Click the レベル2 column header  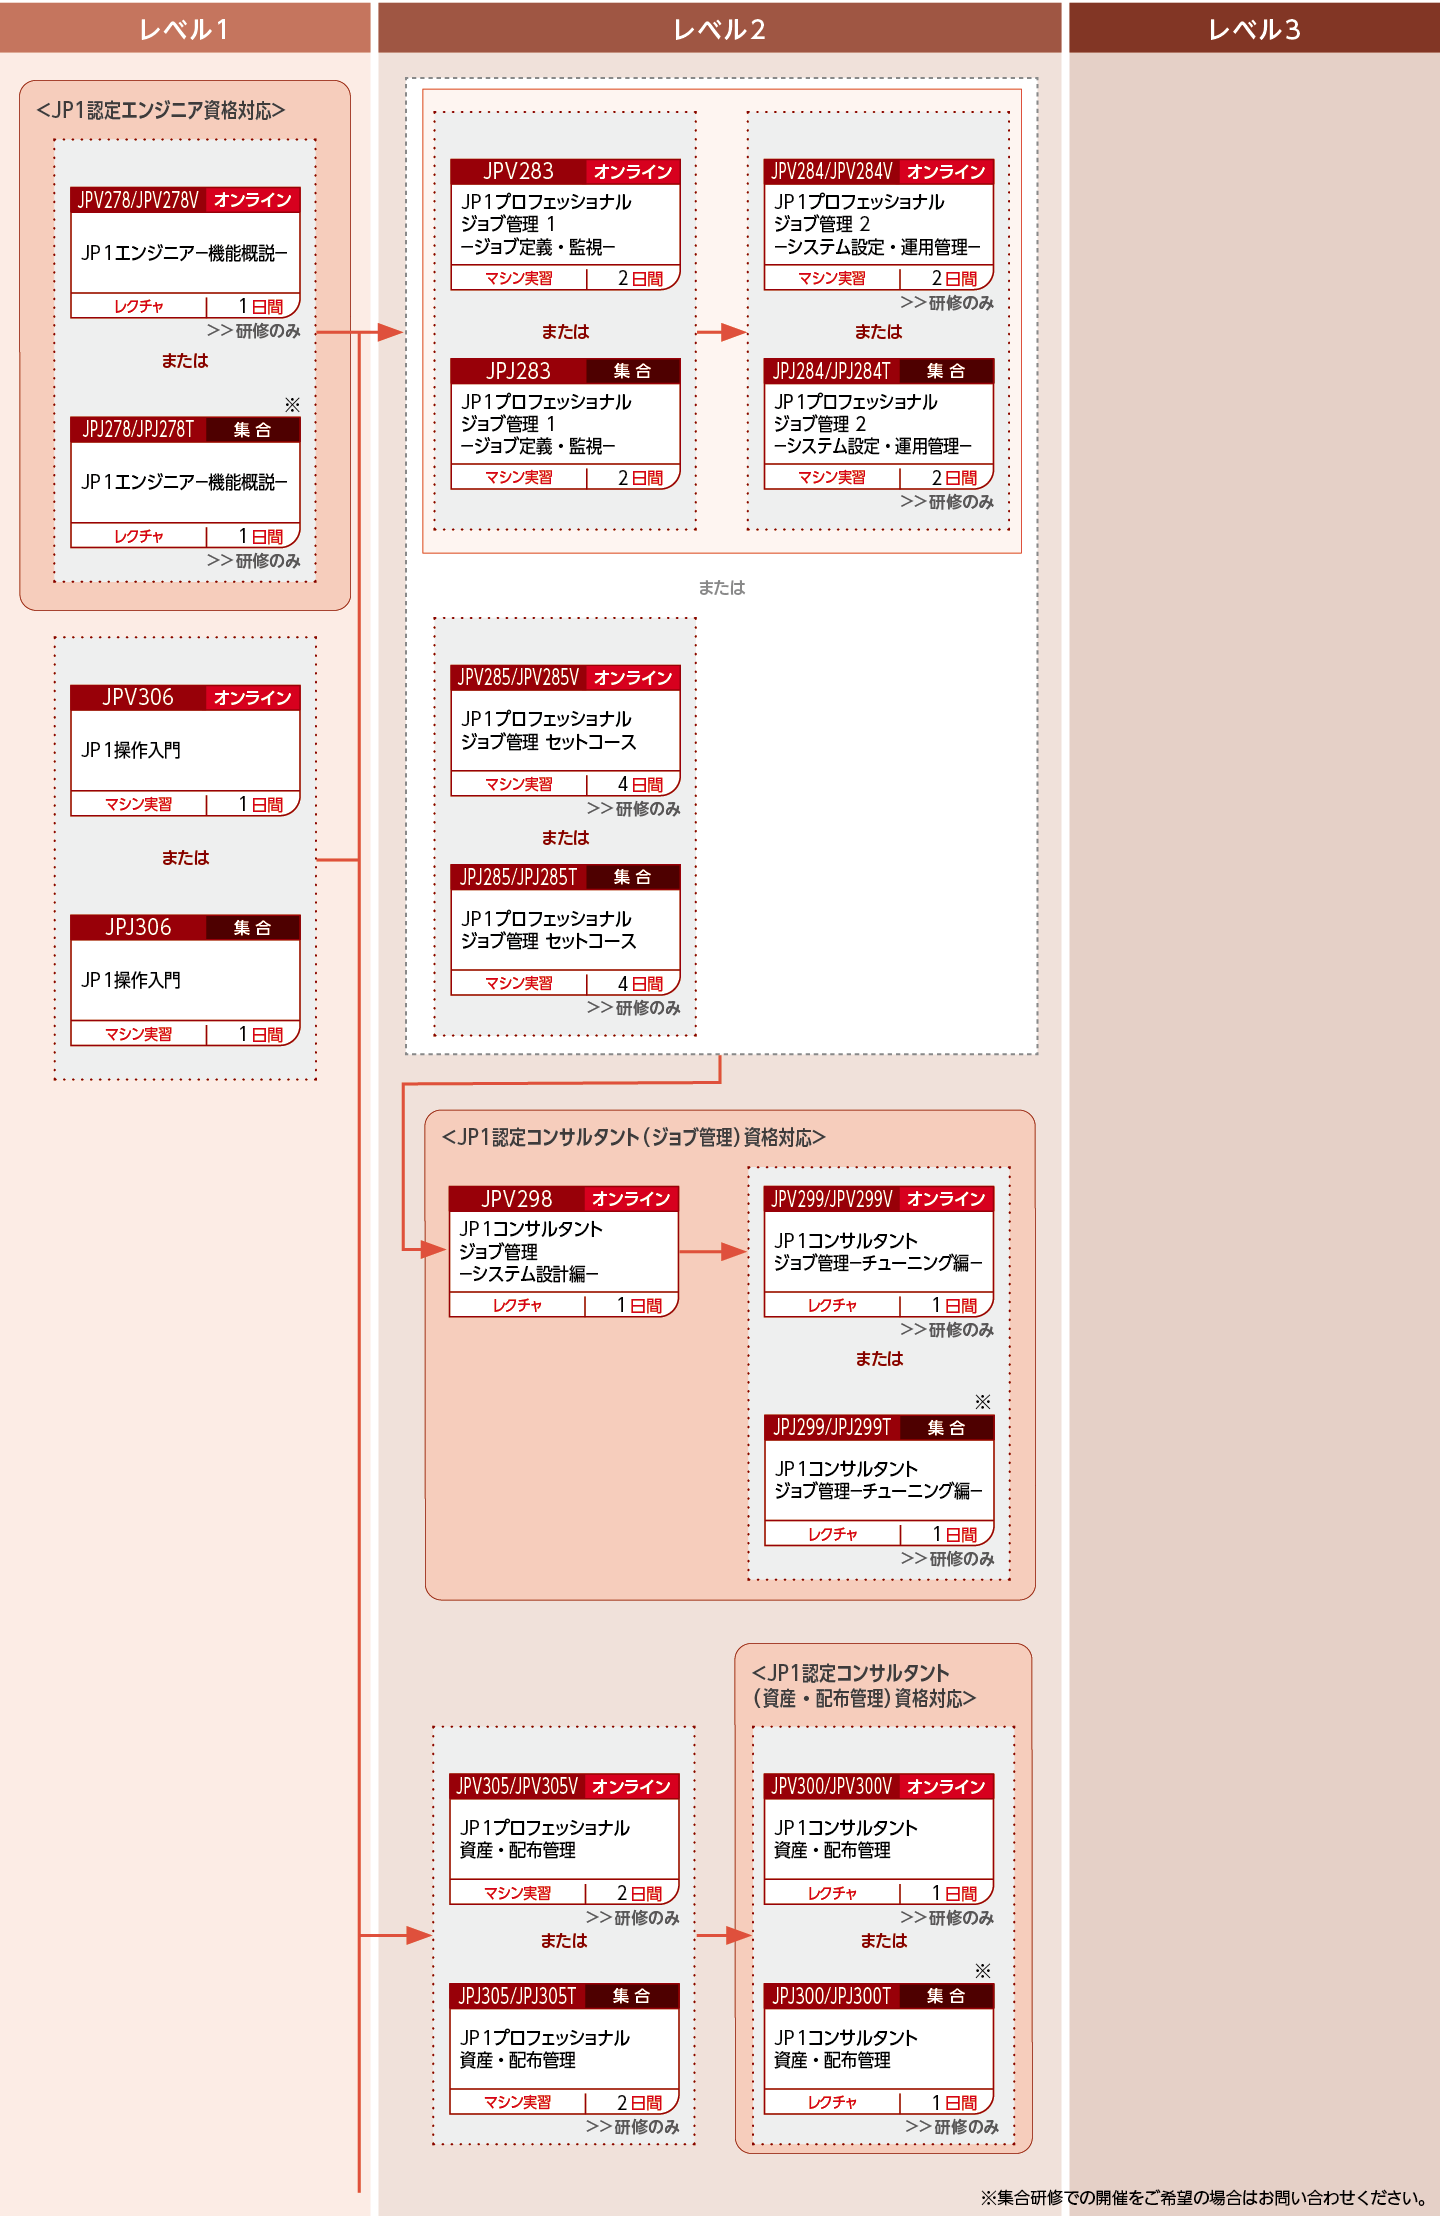(x=719, y=28)
